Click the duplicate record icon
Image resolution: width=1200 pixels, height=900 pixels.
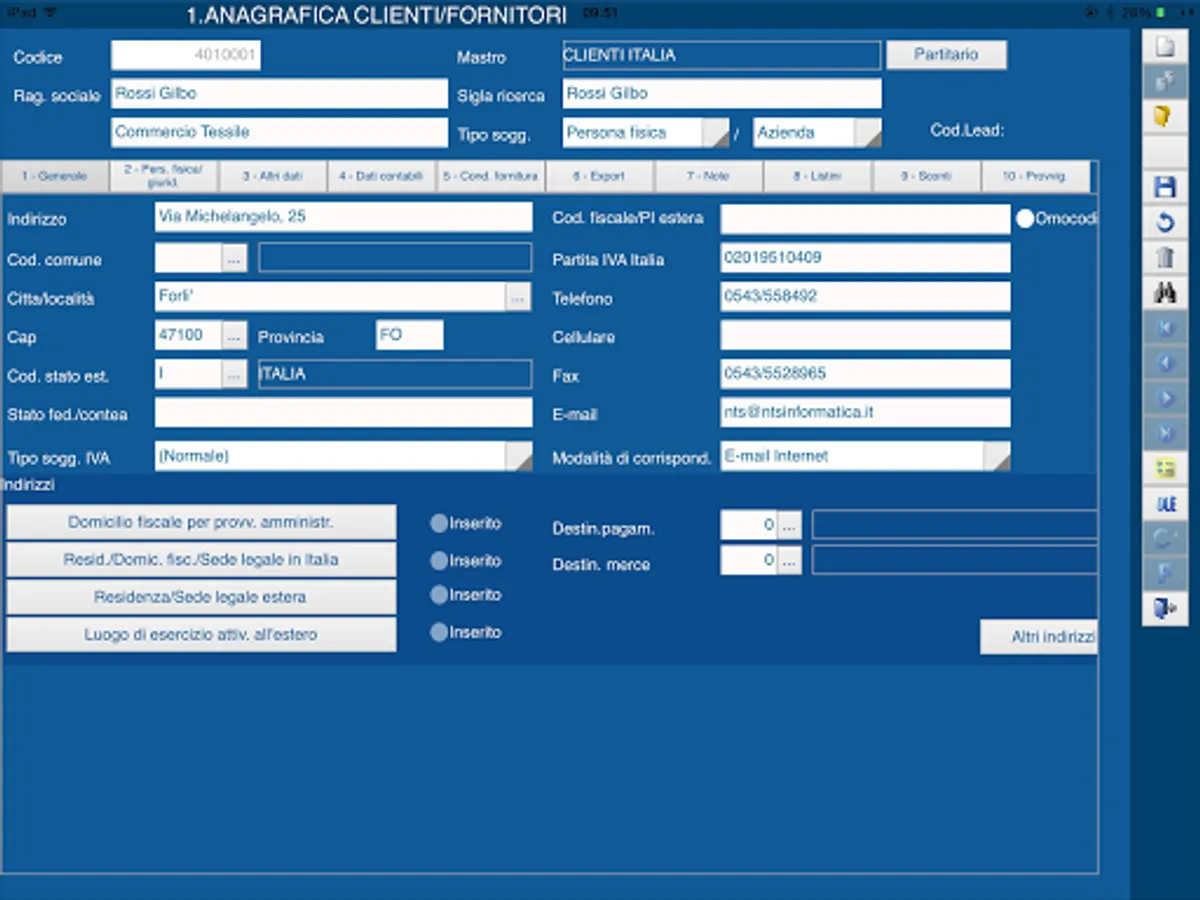coord(1164,81)
